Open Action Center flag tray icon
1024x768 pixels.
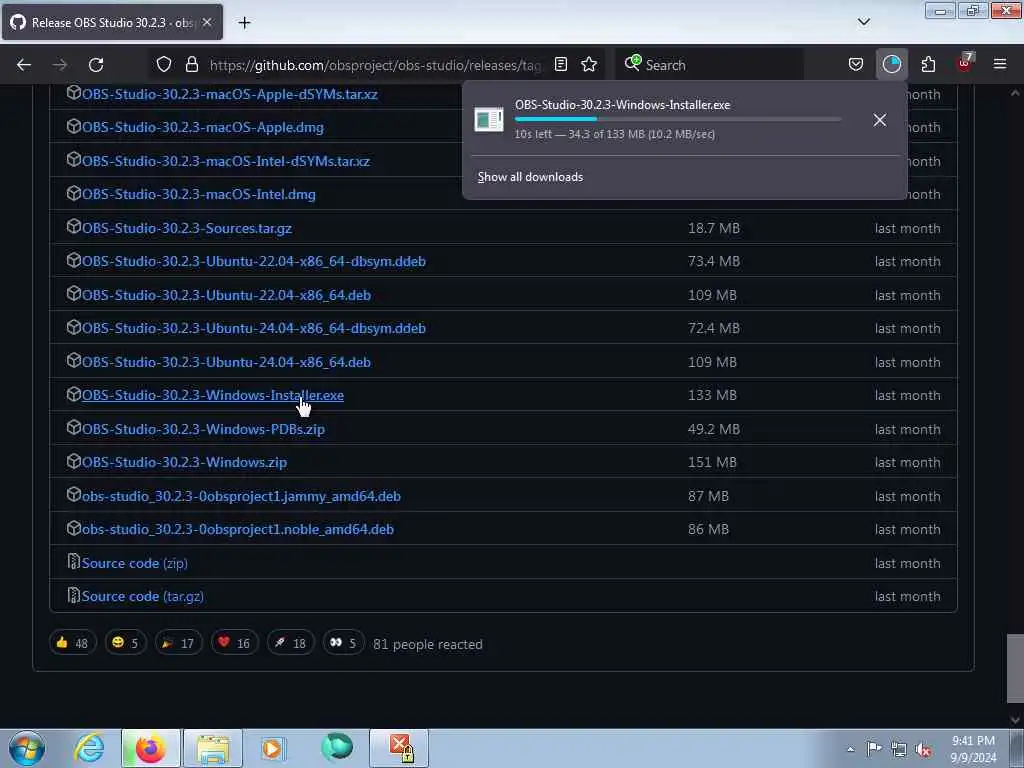coord(874,749)
